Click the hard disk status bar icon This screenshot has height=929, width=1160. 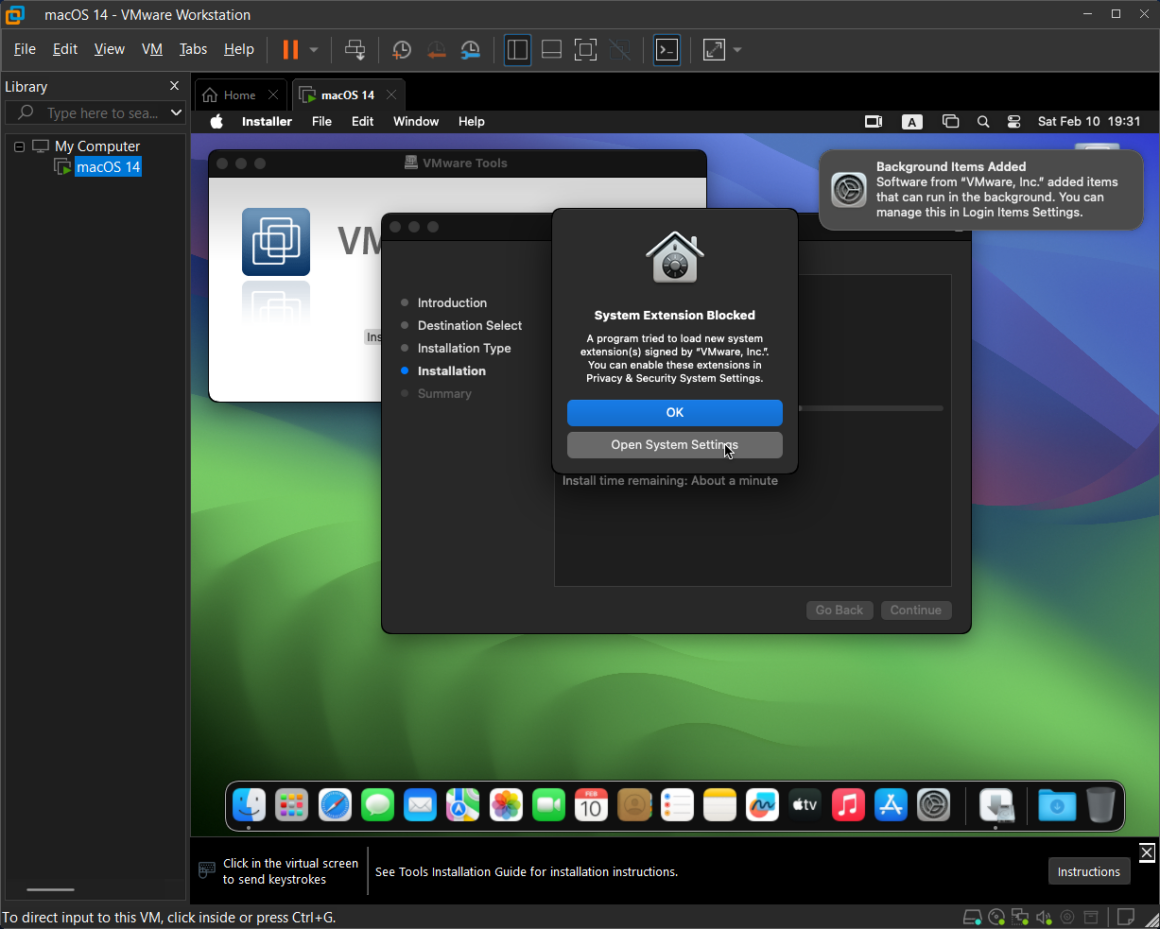click(x=972, y=918)
